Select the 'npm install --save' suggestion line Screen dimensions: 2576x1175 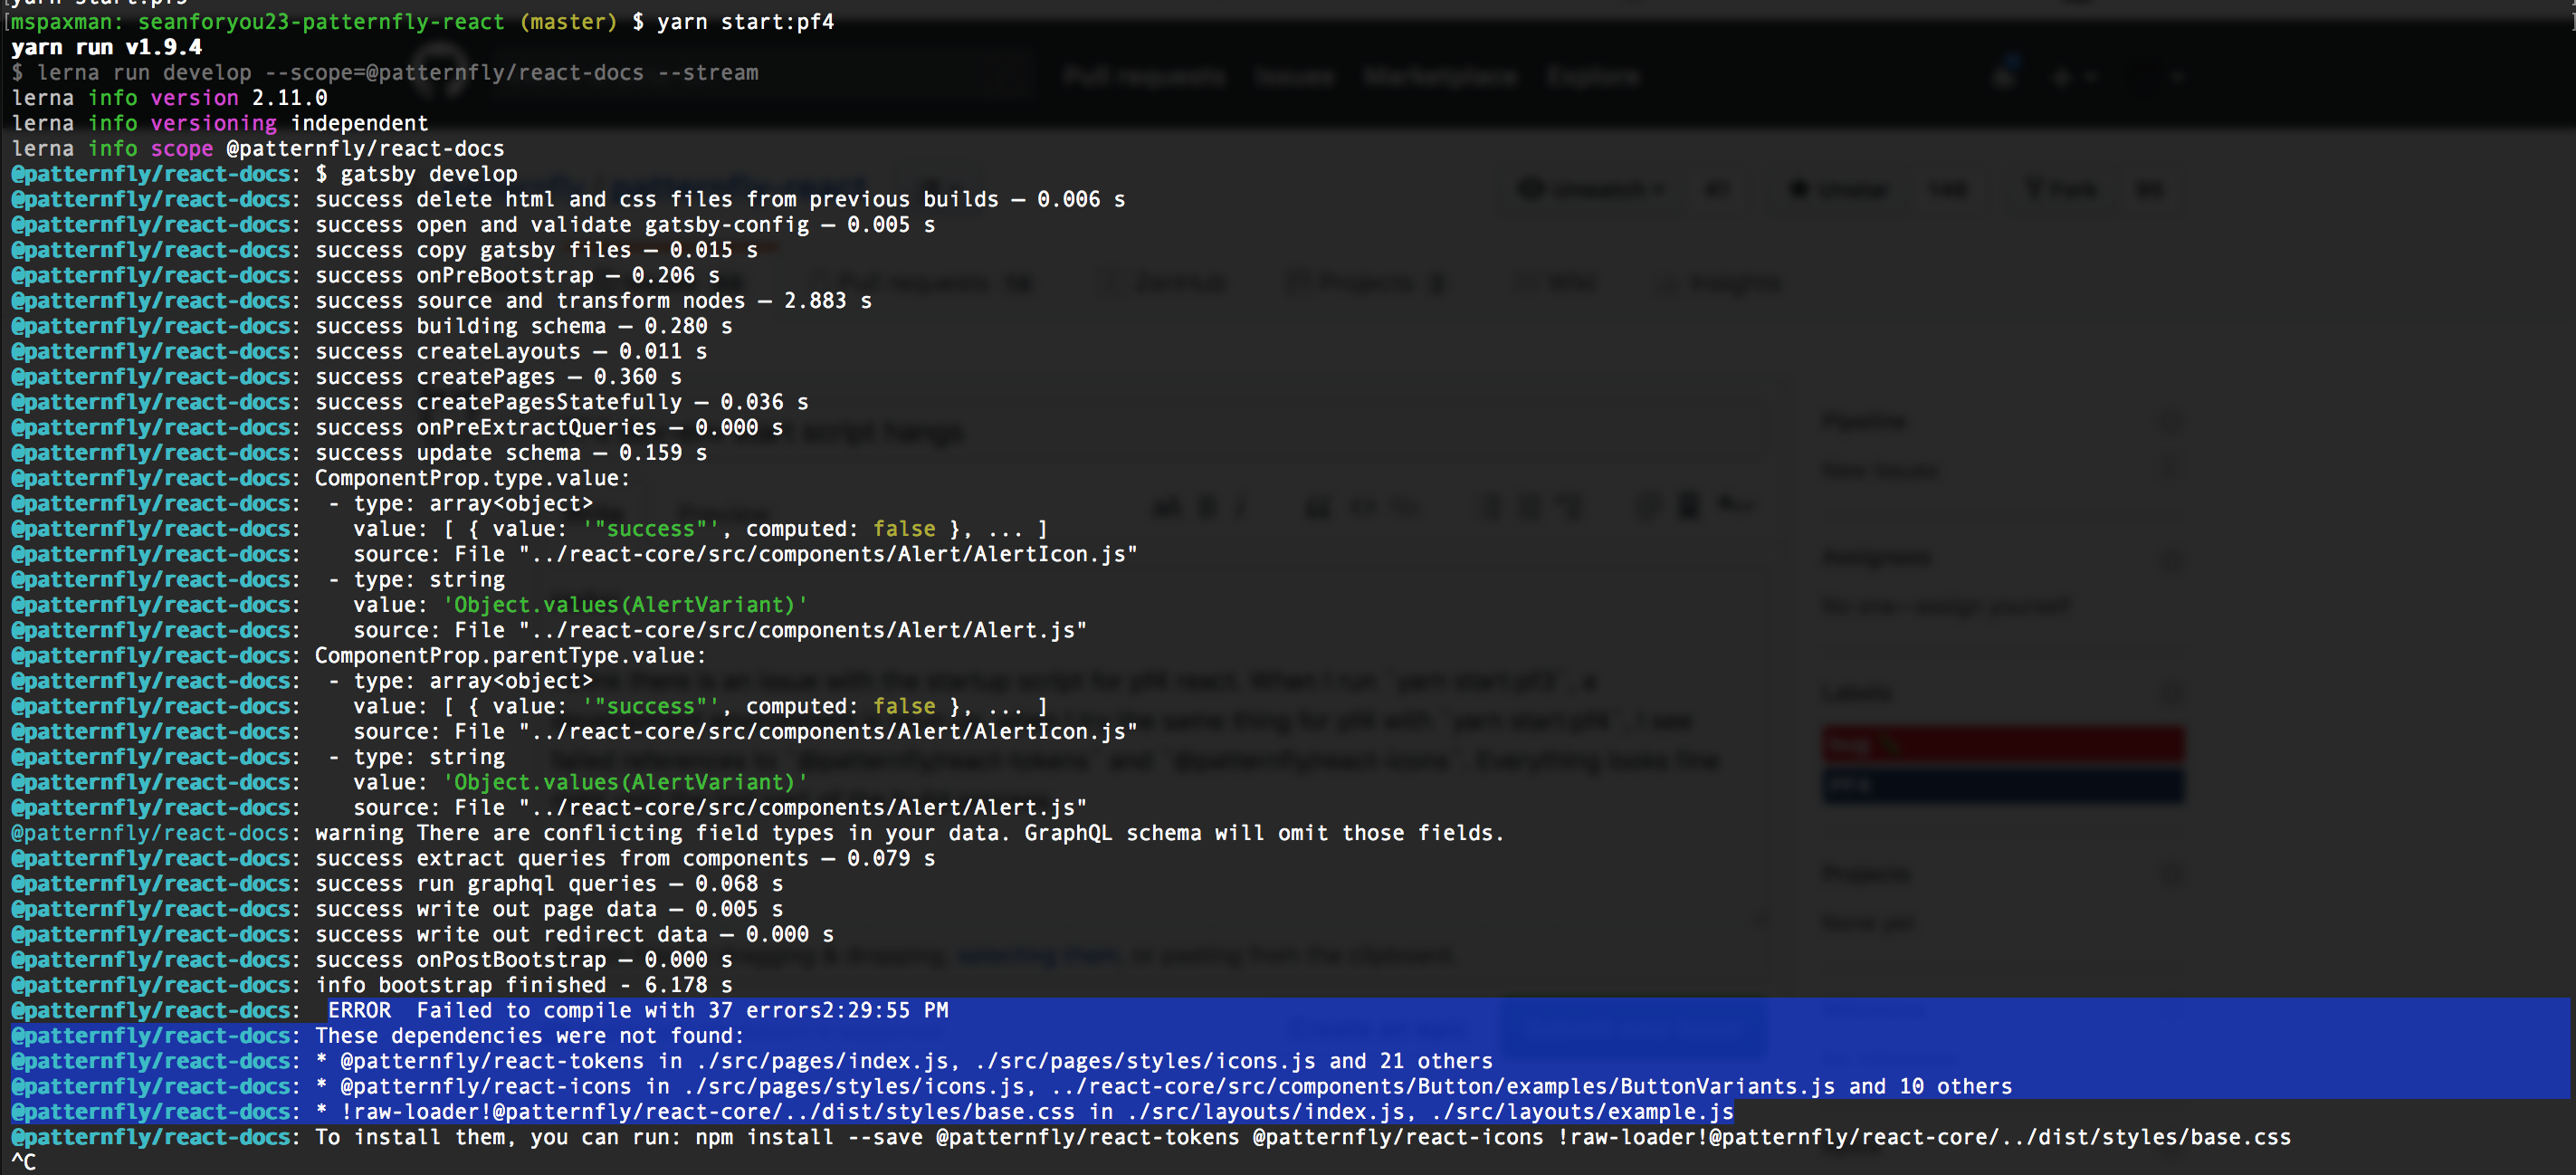(x=1151, y=1138)
